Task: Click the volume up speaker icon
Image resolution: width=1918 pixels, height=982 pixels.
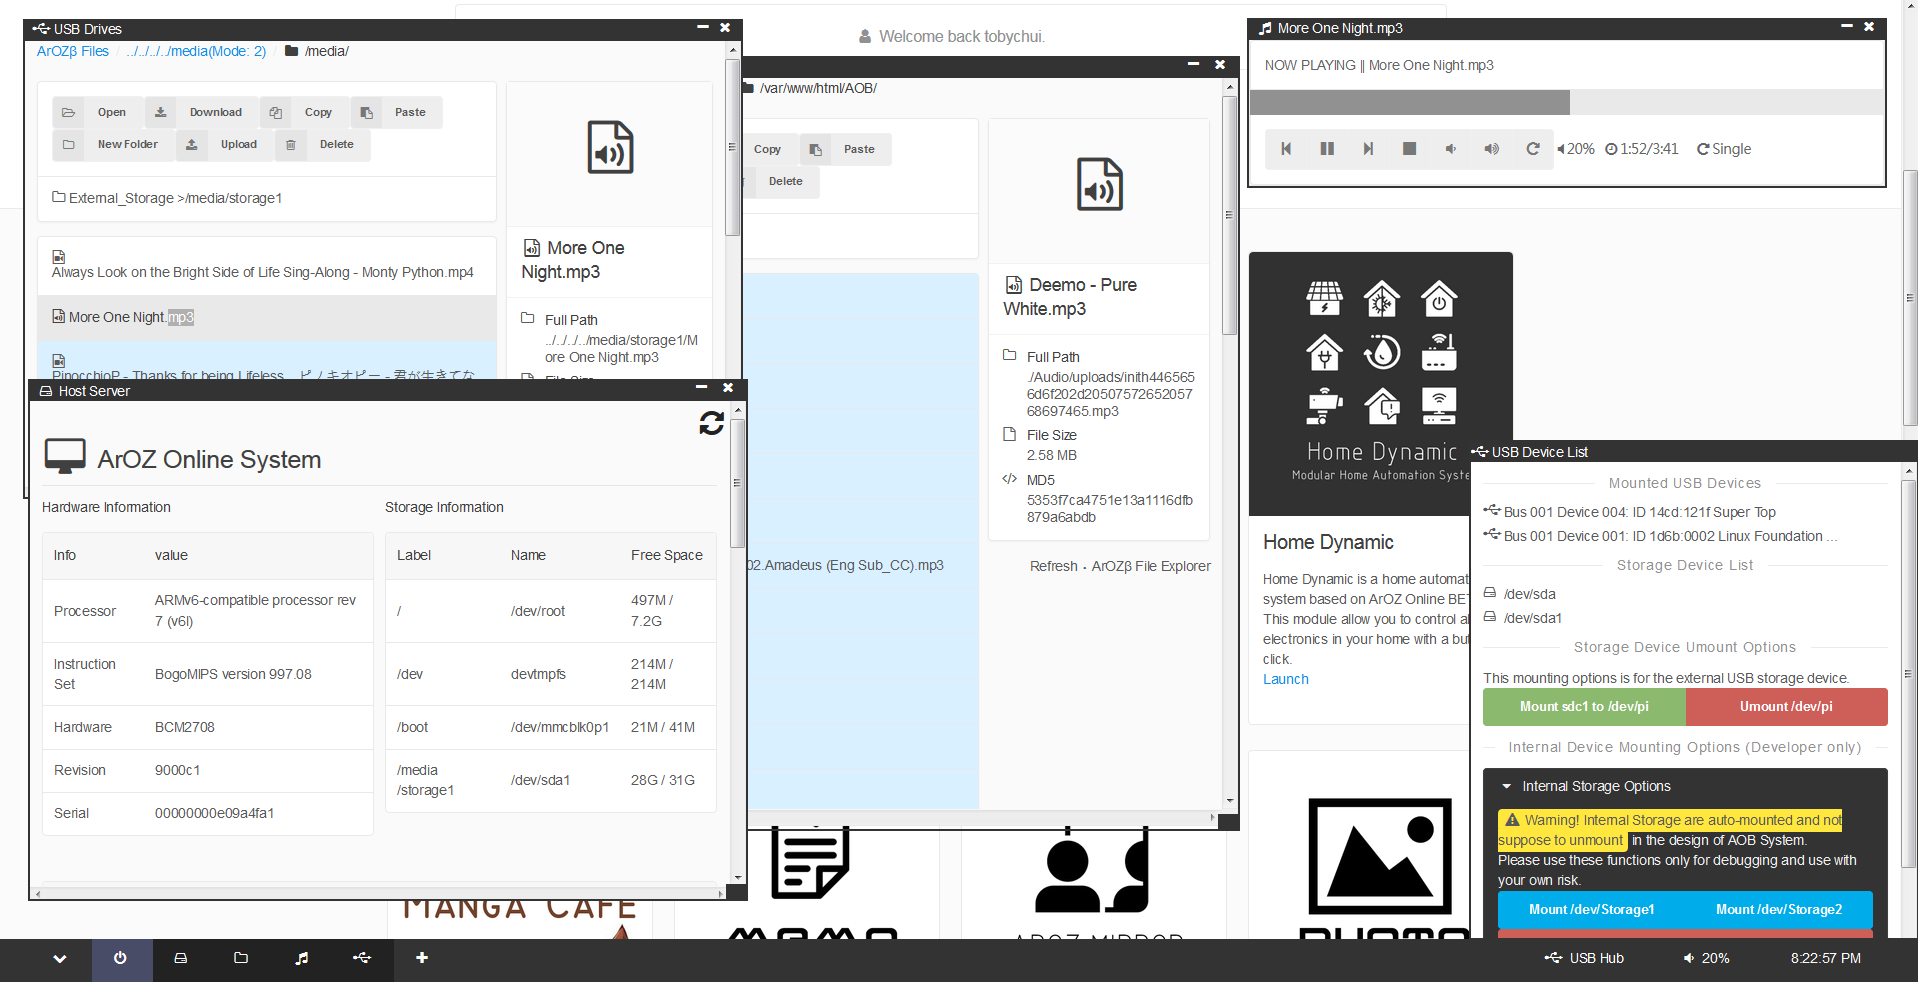Action: [1491, 149]
